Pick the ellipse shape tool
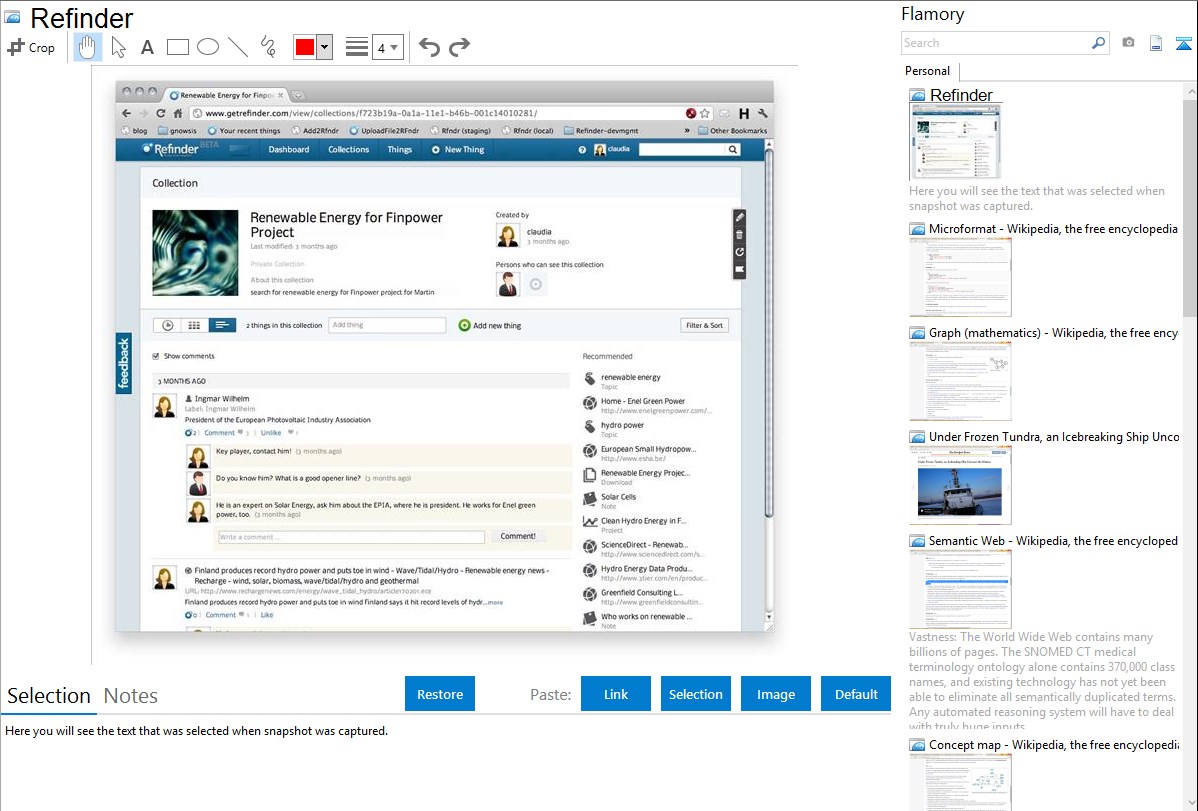 click(x=208, y=47)
